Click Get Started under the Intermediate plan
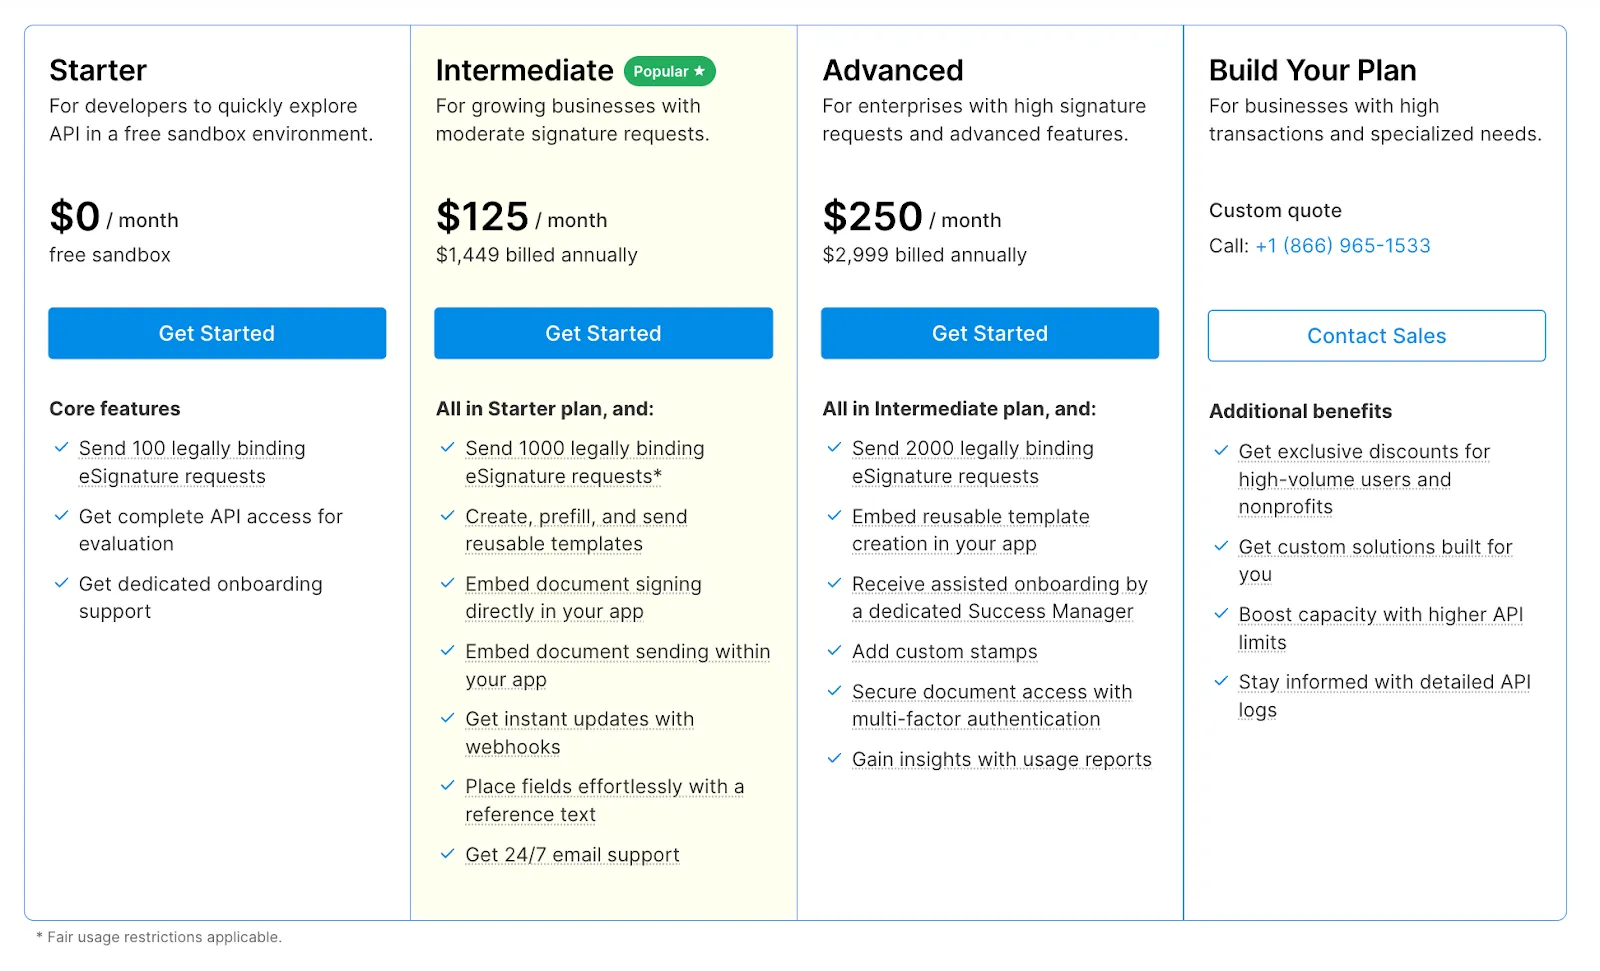Image resolution: width=1600 pixels, height=971 pixels. (x=603, y=333)
